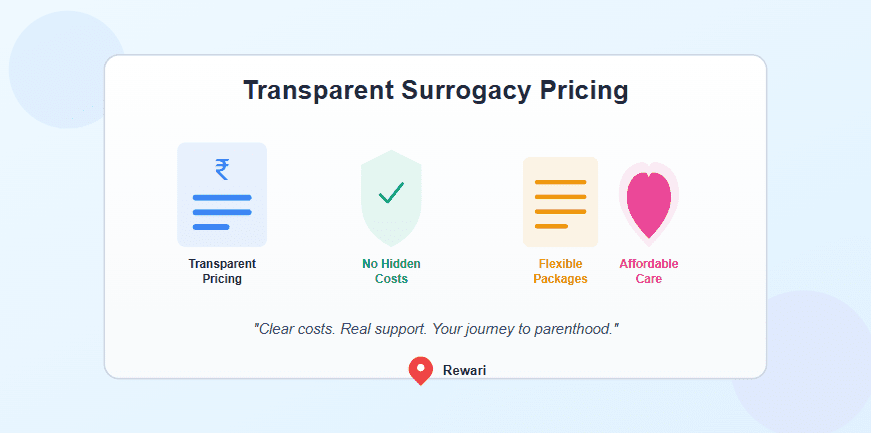The image size is (871, 433).
Task: Click the rupee symbol atop the pricing icon
Action: pyautogui.click(x=222, y=169)
